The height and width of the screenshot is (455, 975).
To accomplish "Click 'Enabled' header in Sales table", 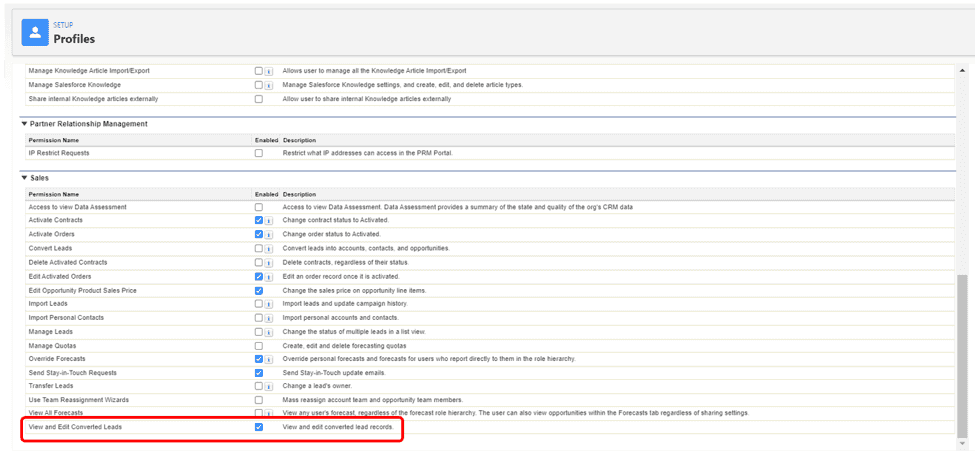I will pos(266,195).
